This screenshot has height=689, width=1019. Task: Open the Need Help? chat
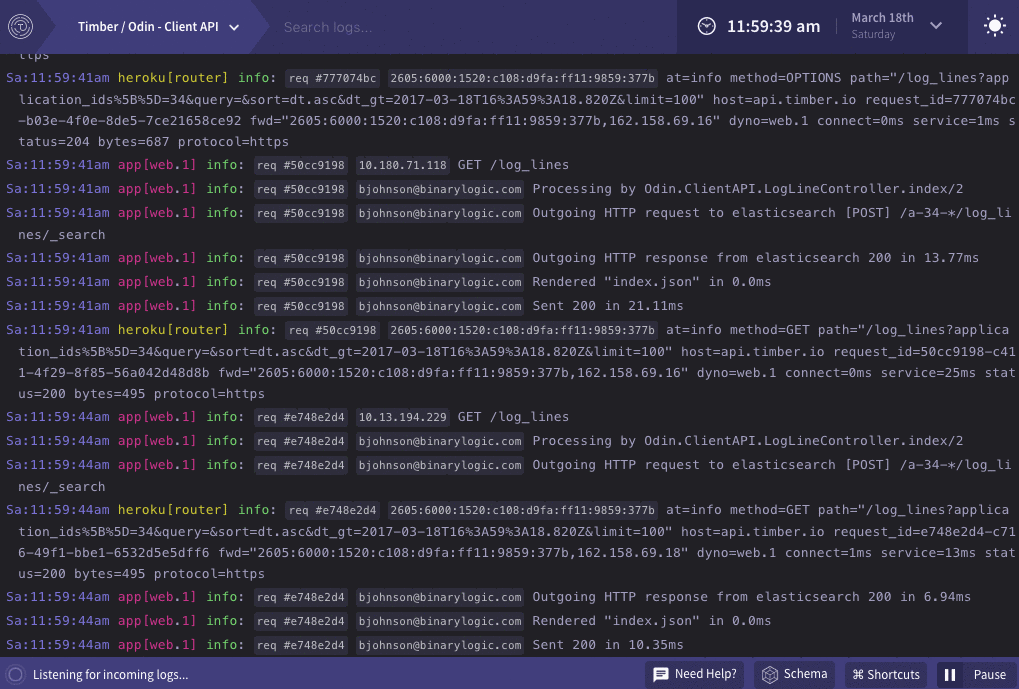coord(695,674)
